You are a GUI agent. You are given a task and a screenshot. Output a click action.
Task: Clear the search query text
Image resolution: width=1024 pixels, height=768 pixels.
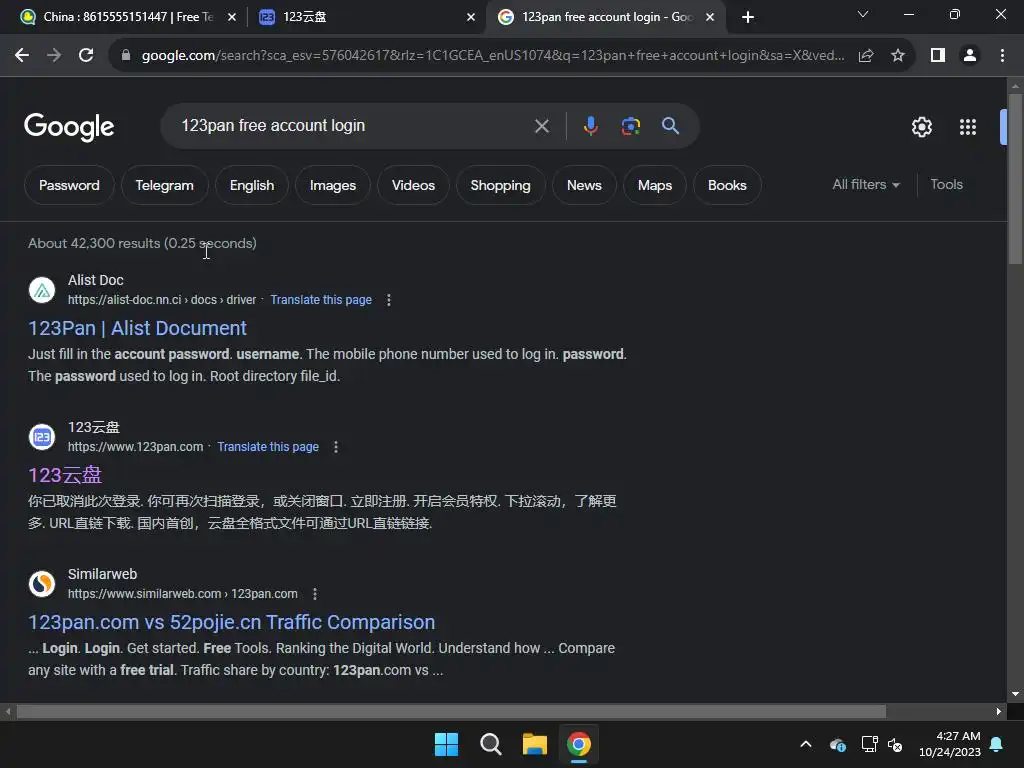pyautogui.click(x=542, y=126)
